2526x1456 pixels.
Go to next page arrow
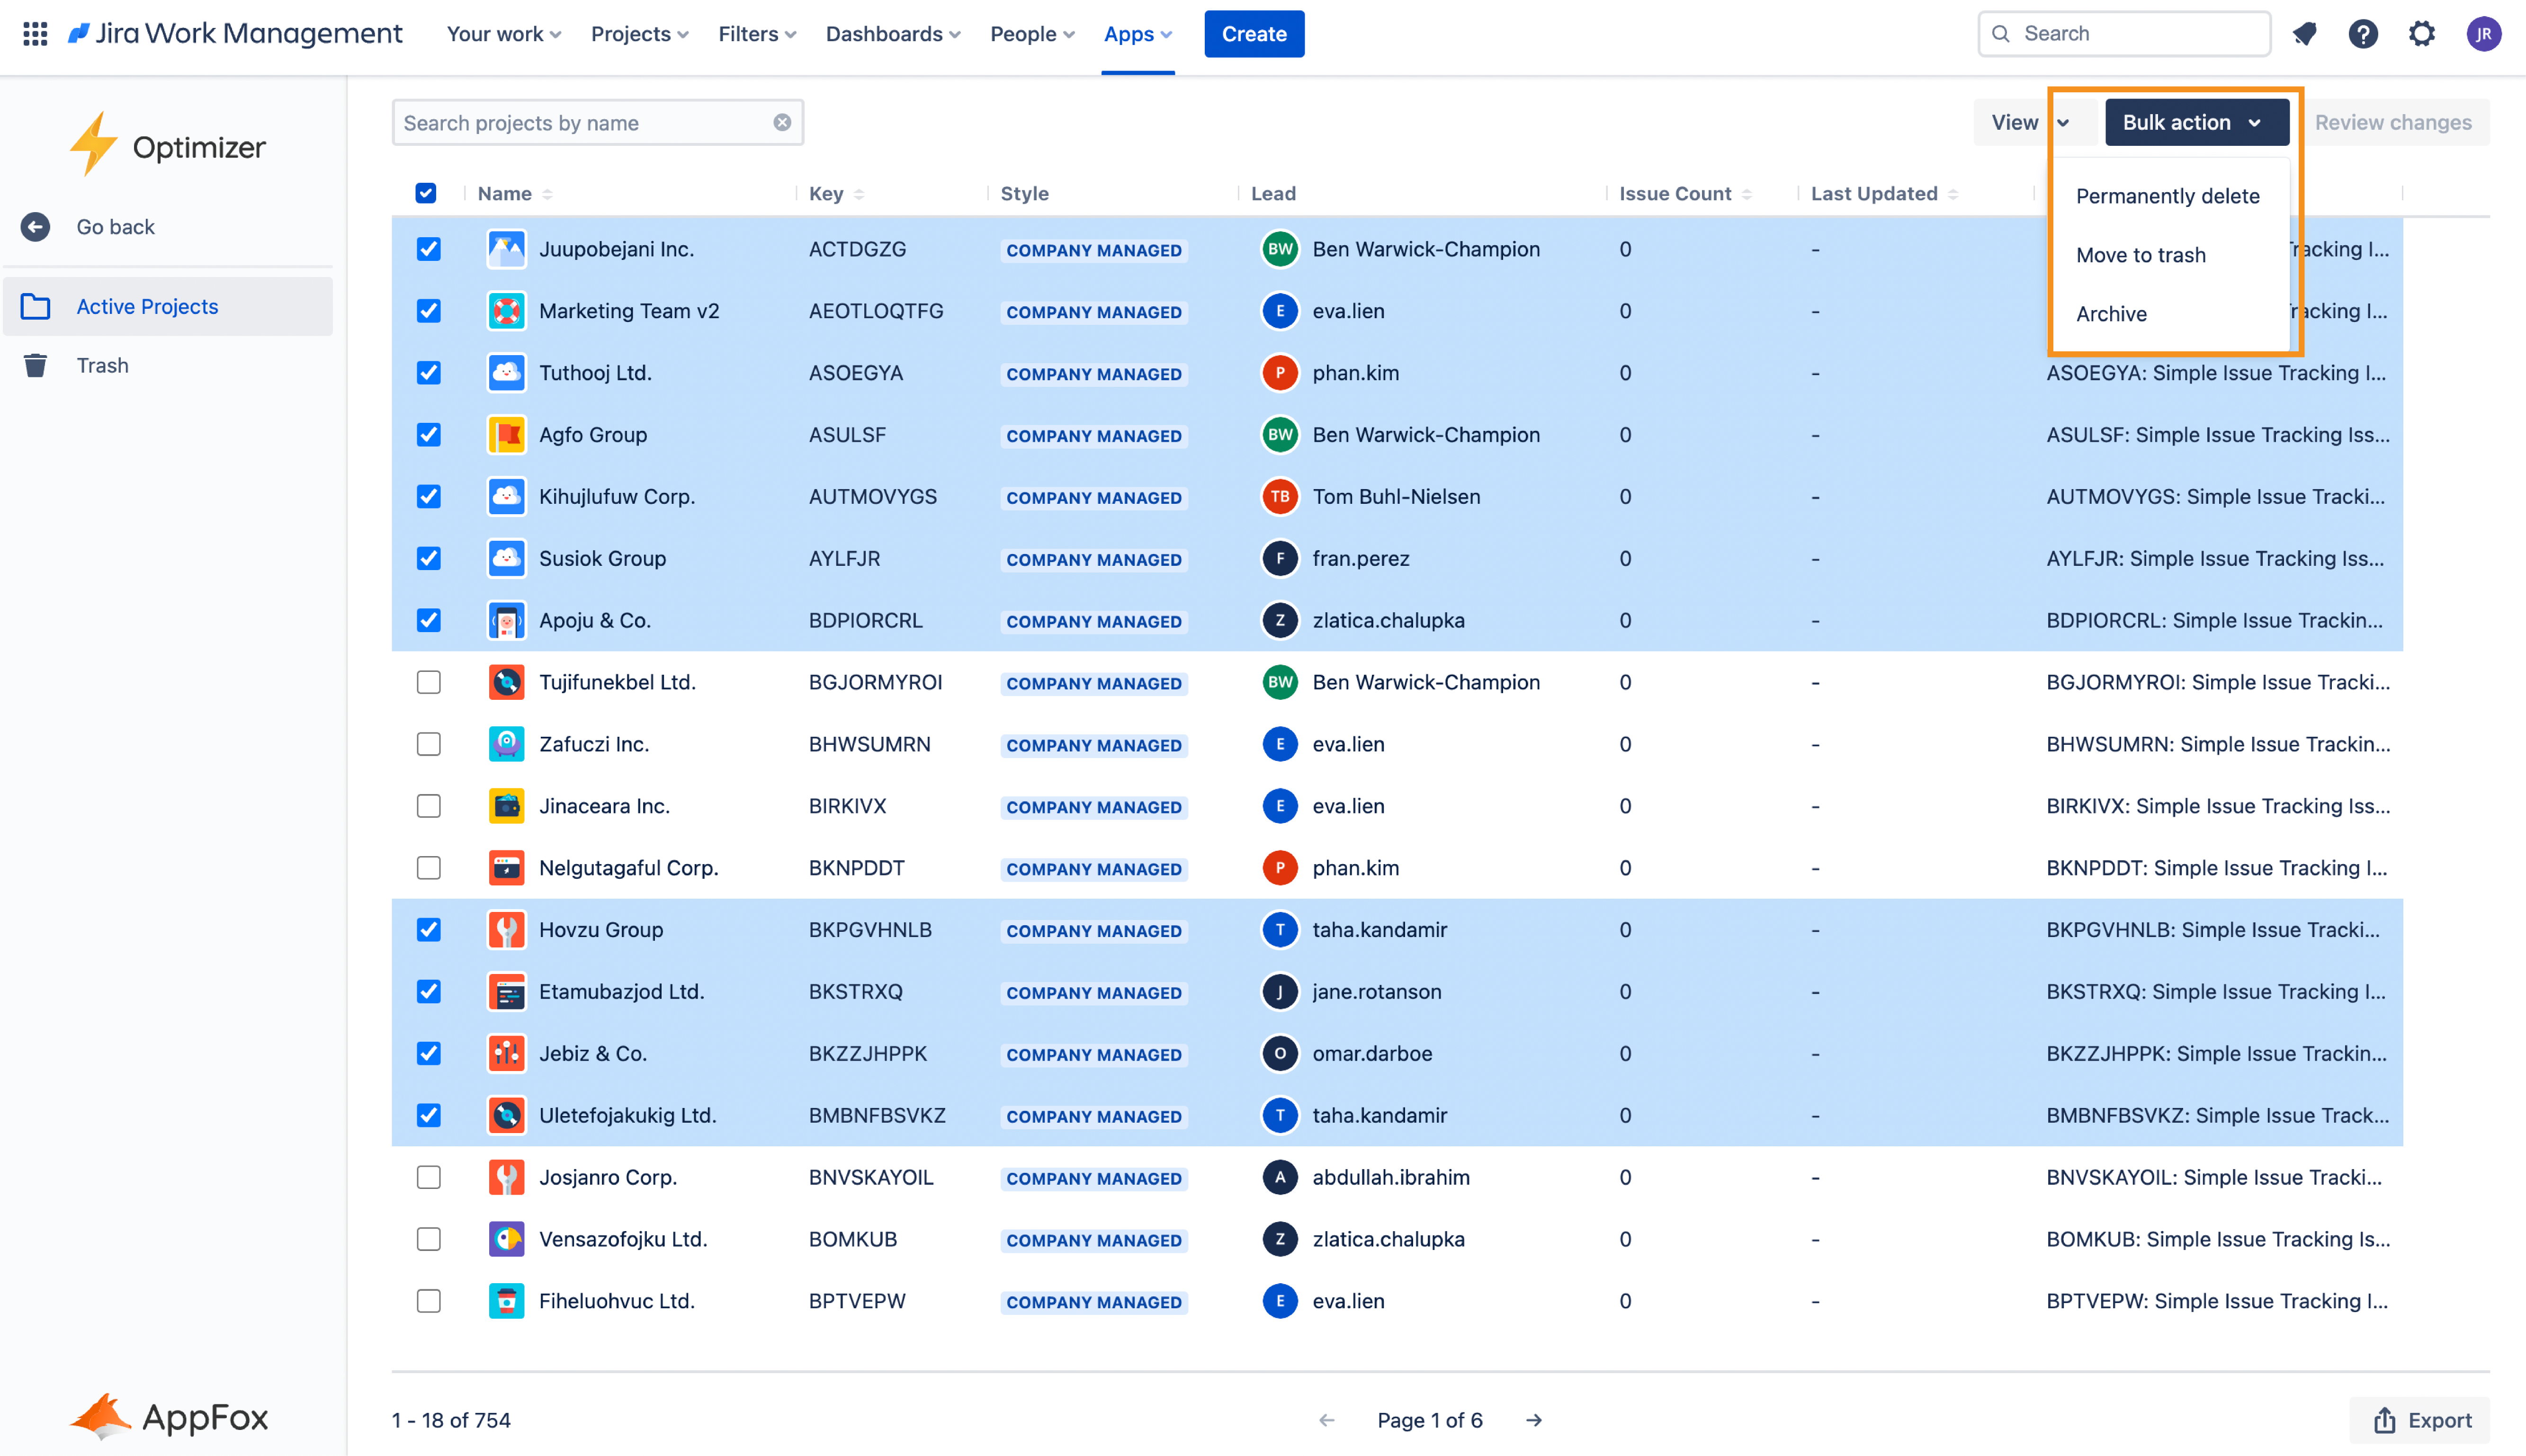(x=1534, y=1420)
